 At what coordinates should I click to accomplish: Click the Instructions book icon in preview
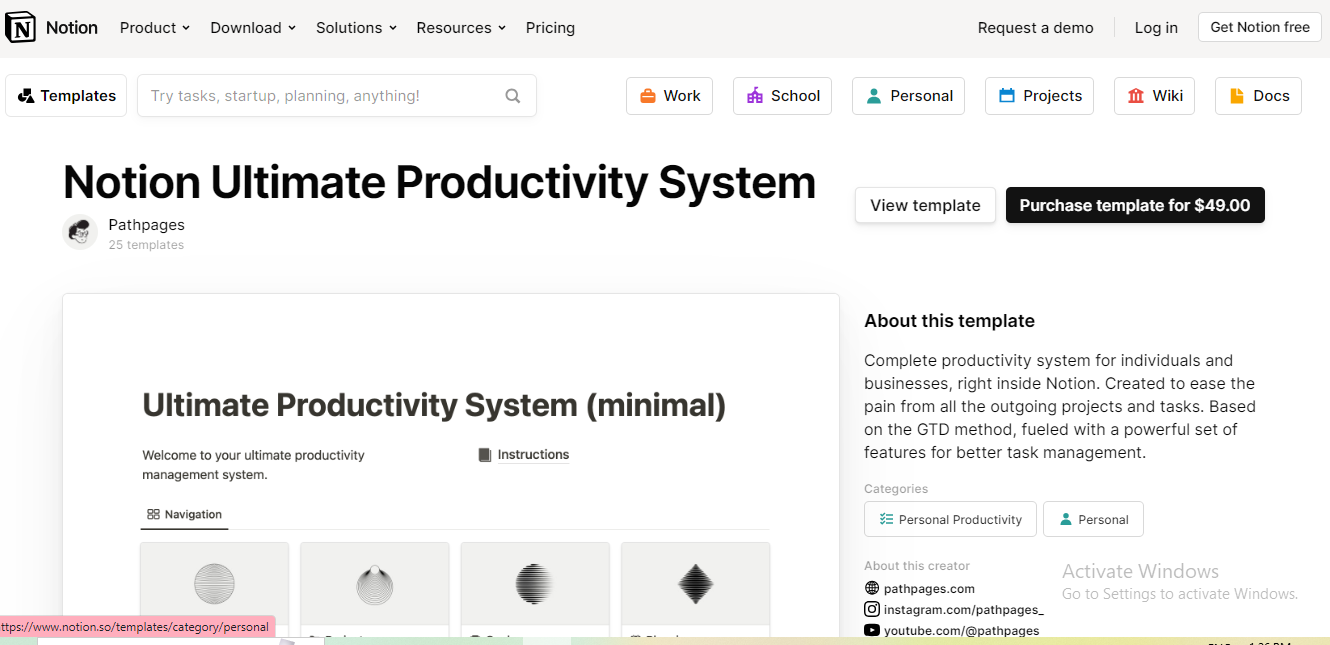coord(485,455)
